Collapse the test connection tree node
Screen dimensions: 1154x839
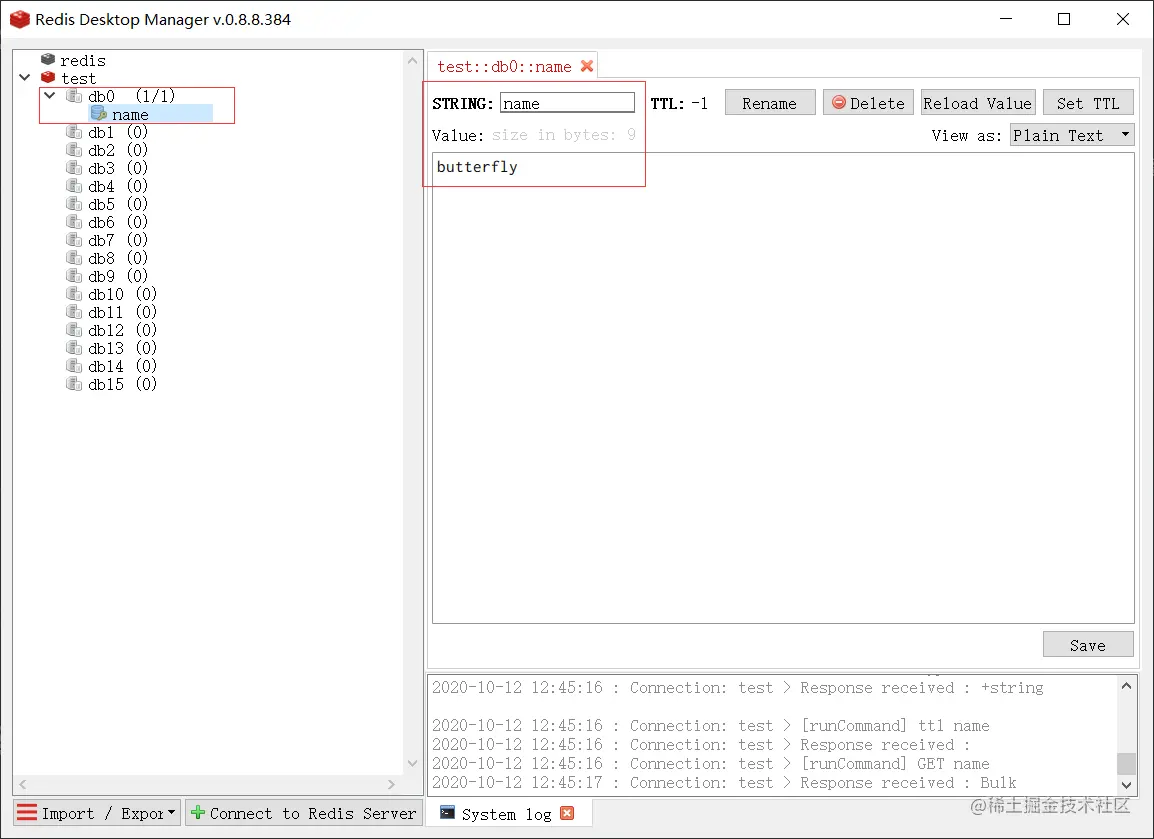[24, 77]
